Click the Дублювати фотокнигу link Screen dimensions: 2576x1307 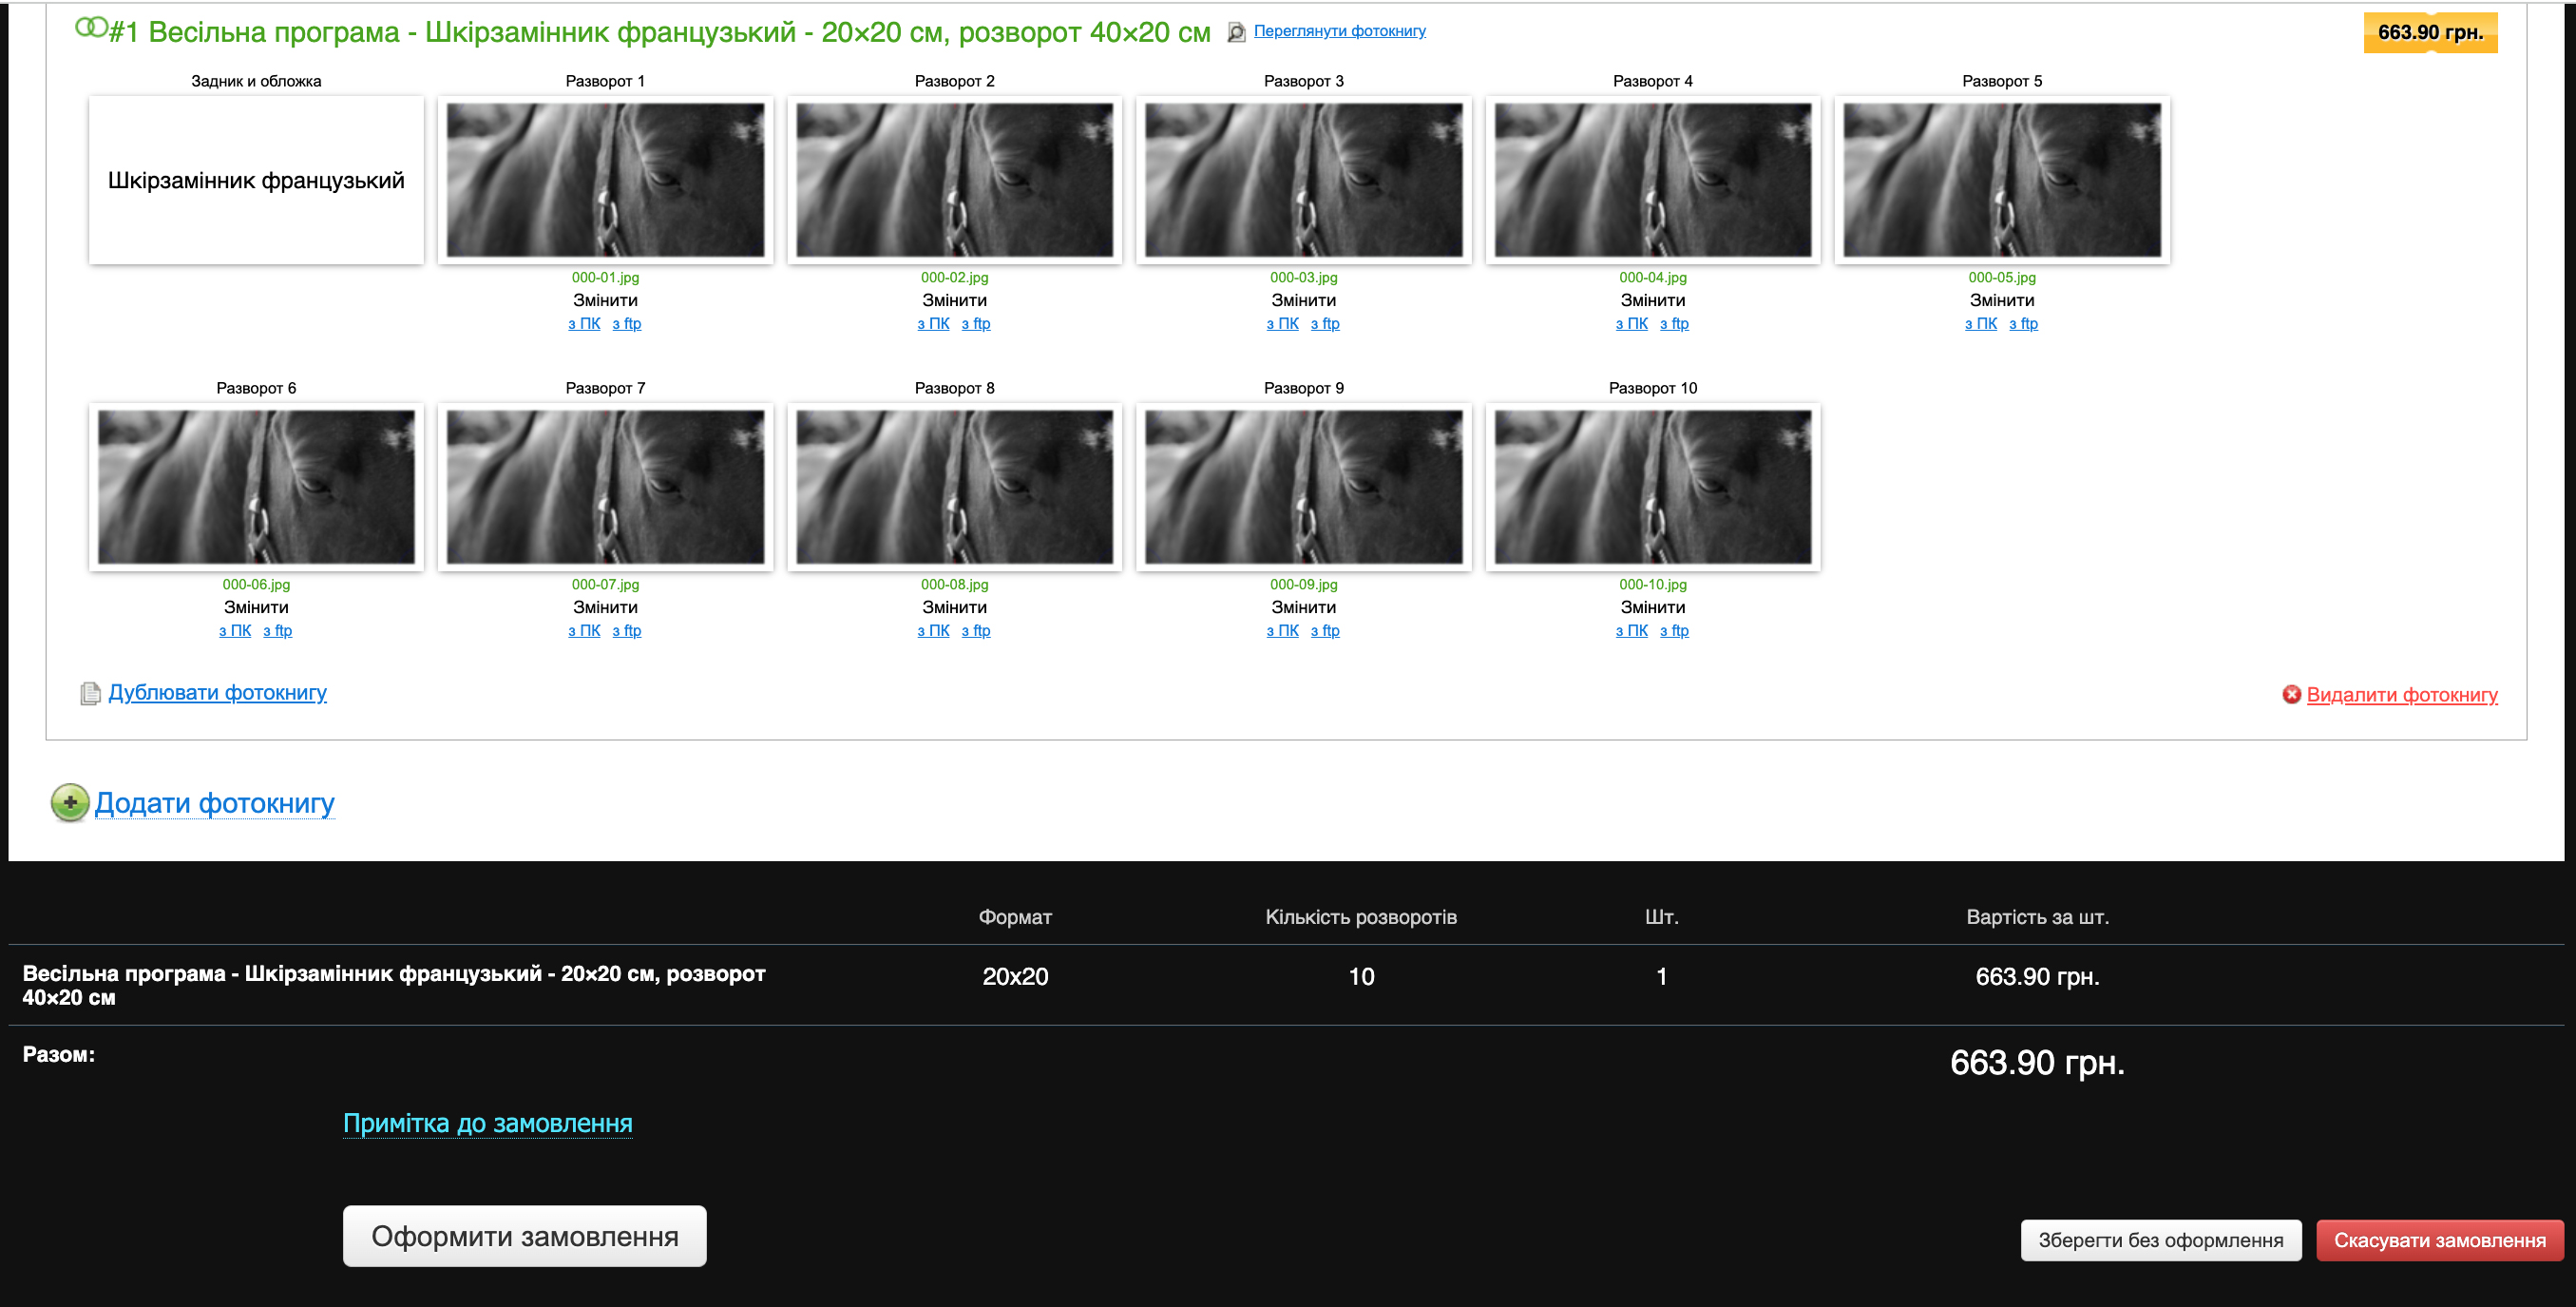coord(217,692)
